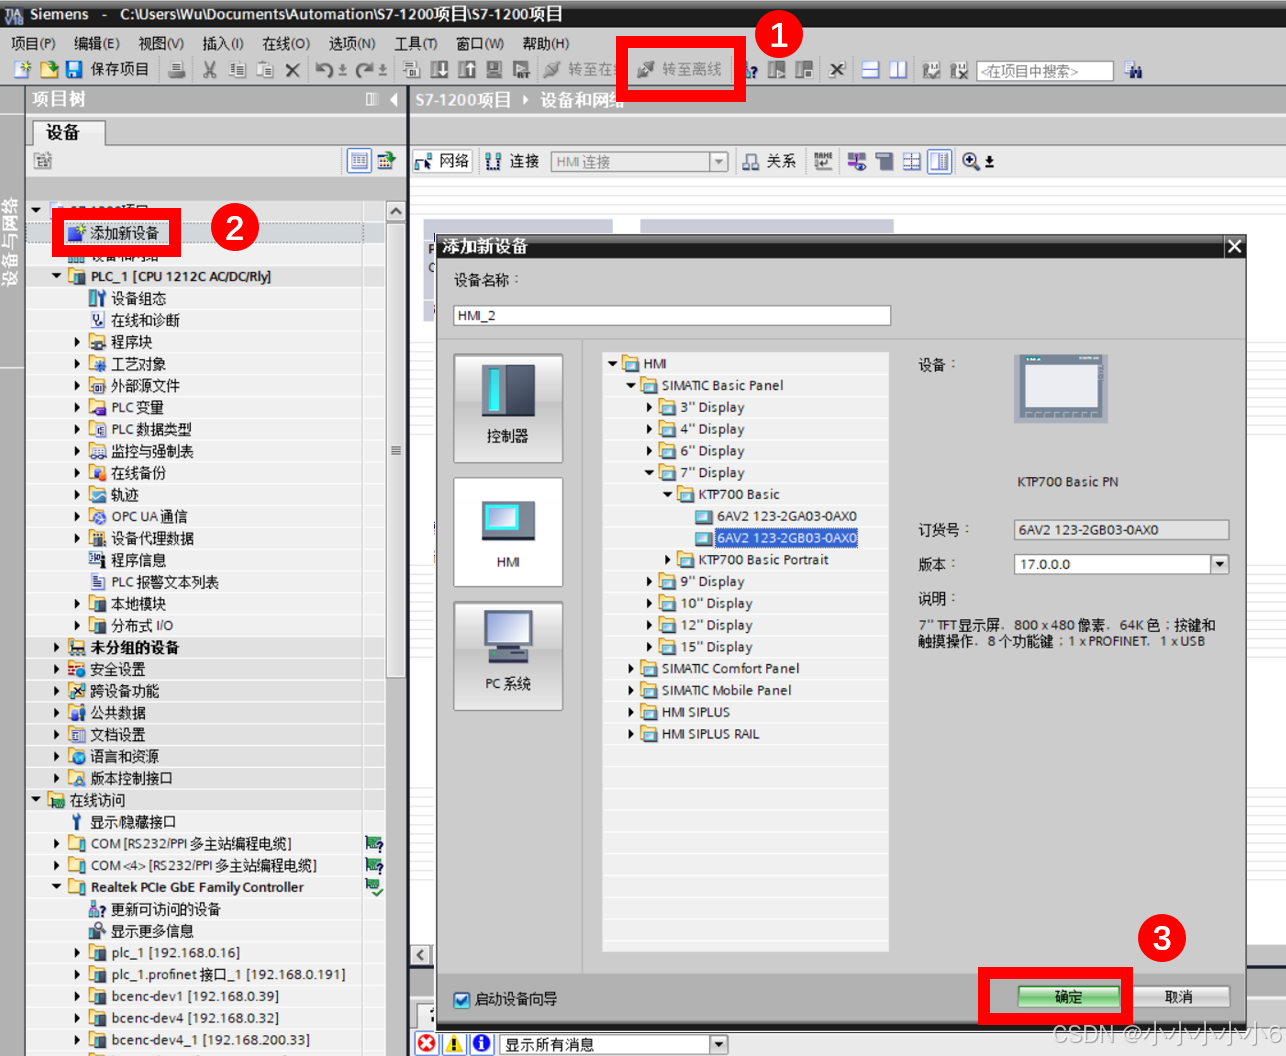Expand 未分组的设备 node
1286x1056 pixels.
[57, 647]
